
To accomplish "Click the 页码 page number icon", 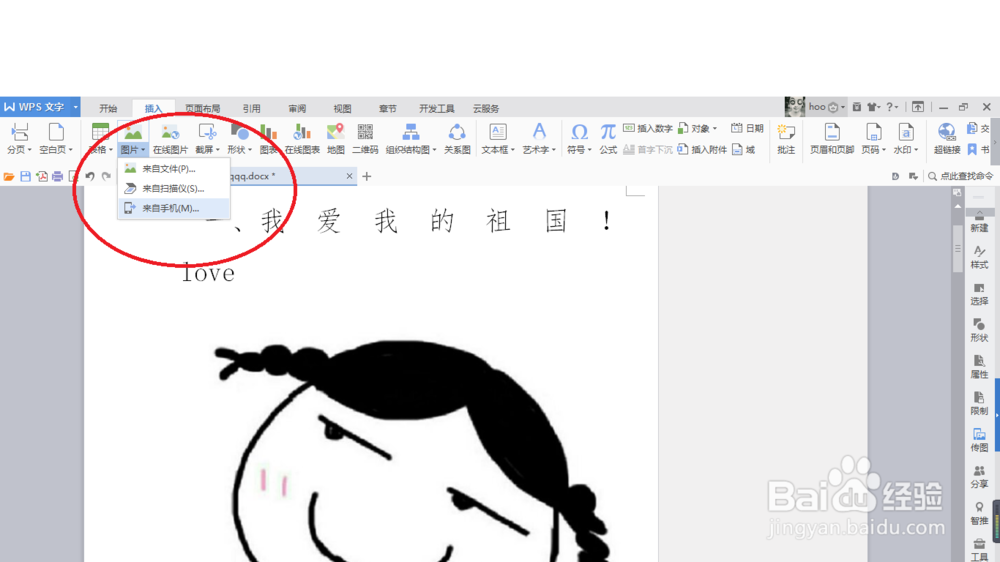I will 873,133.
